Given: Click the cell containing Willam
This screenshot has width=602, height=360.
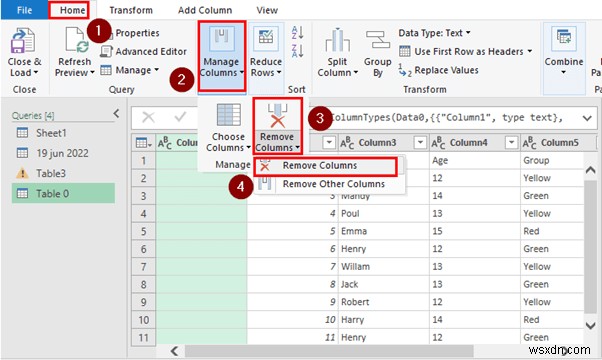Looking at the screenshot, I should tap(384, 267).
